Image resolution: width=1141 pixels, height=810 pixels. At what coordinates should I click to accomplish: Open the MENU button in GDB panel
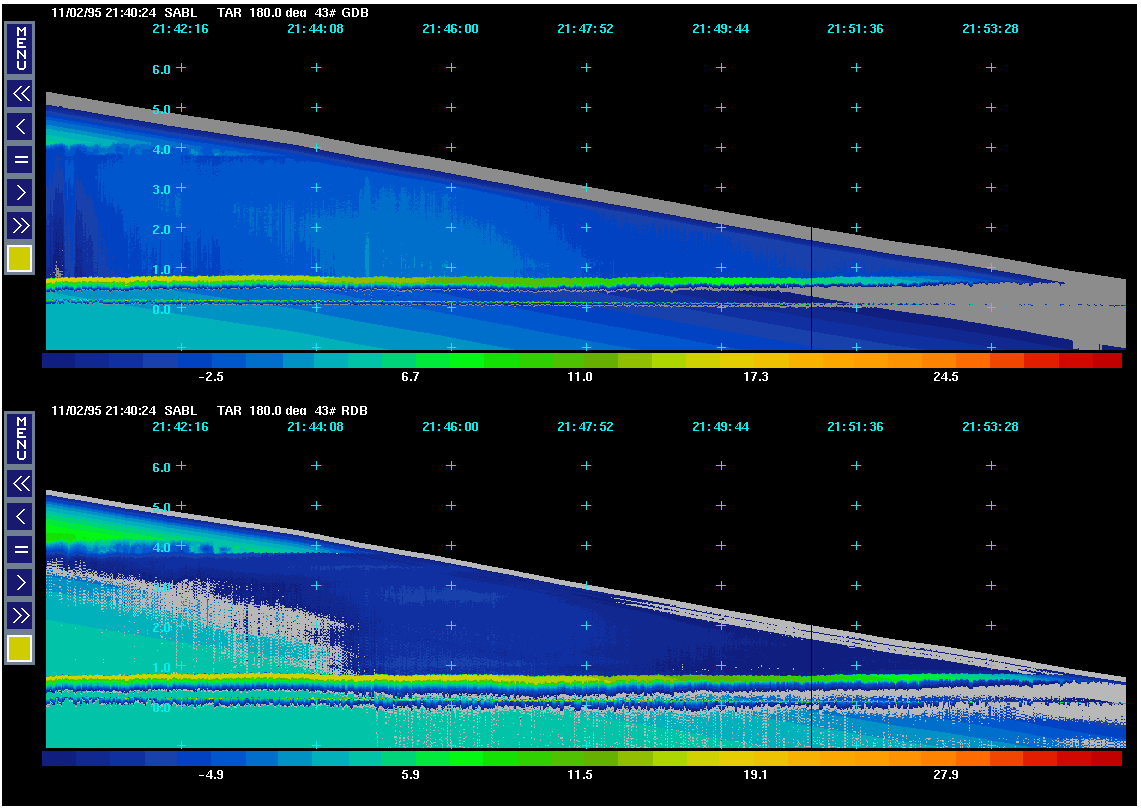click(x=20, y=48)
